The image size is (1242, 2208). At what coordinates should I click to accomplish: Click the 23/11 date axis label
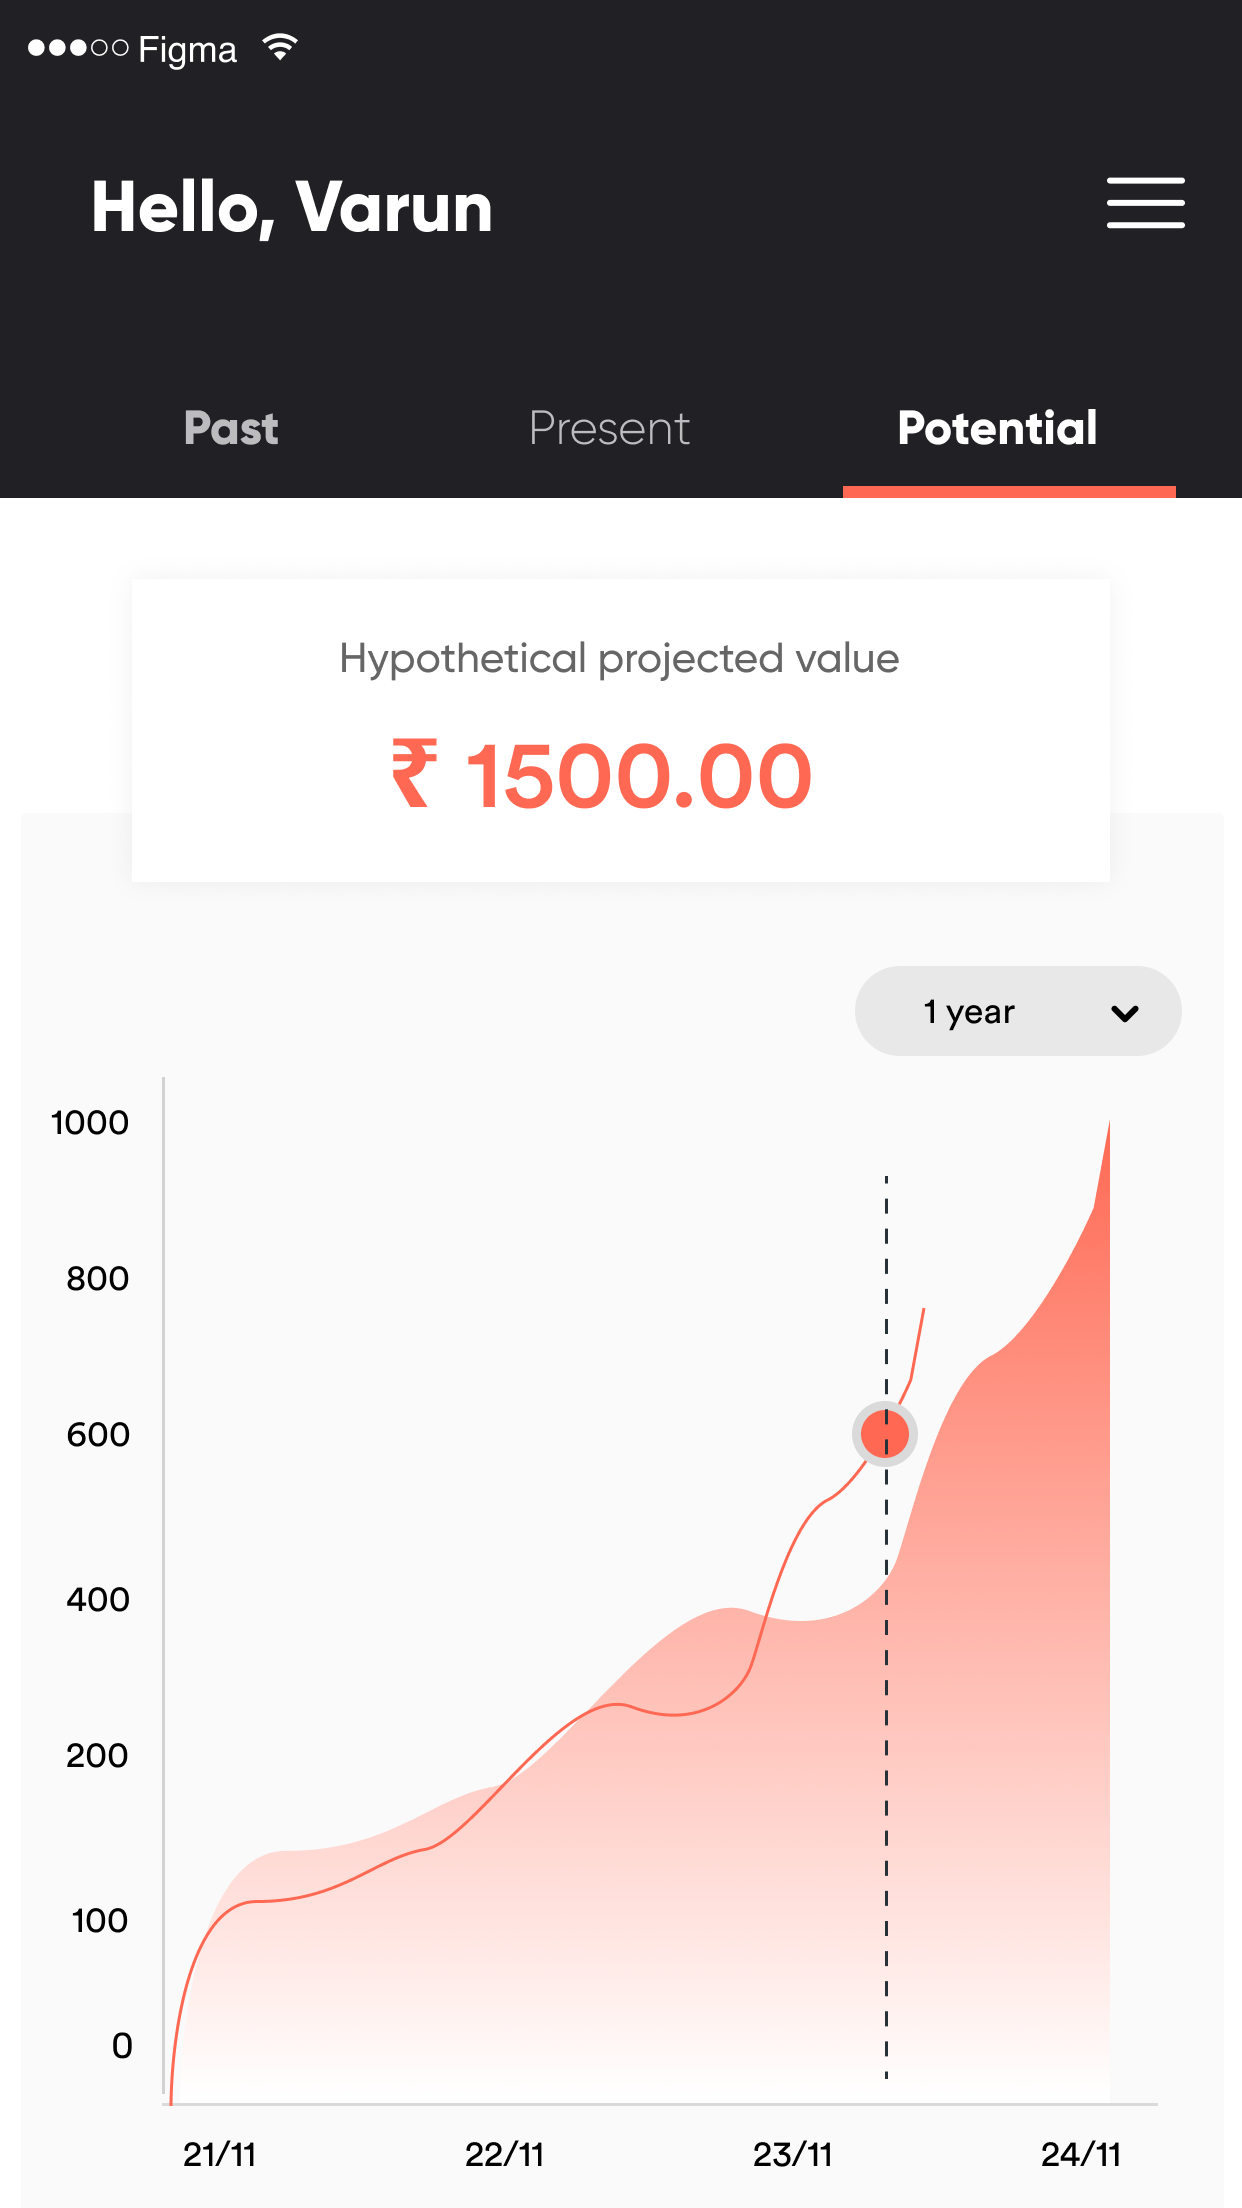793,2154
